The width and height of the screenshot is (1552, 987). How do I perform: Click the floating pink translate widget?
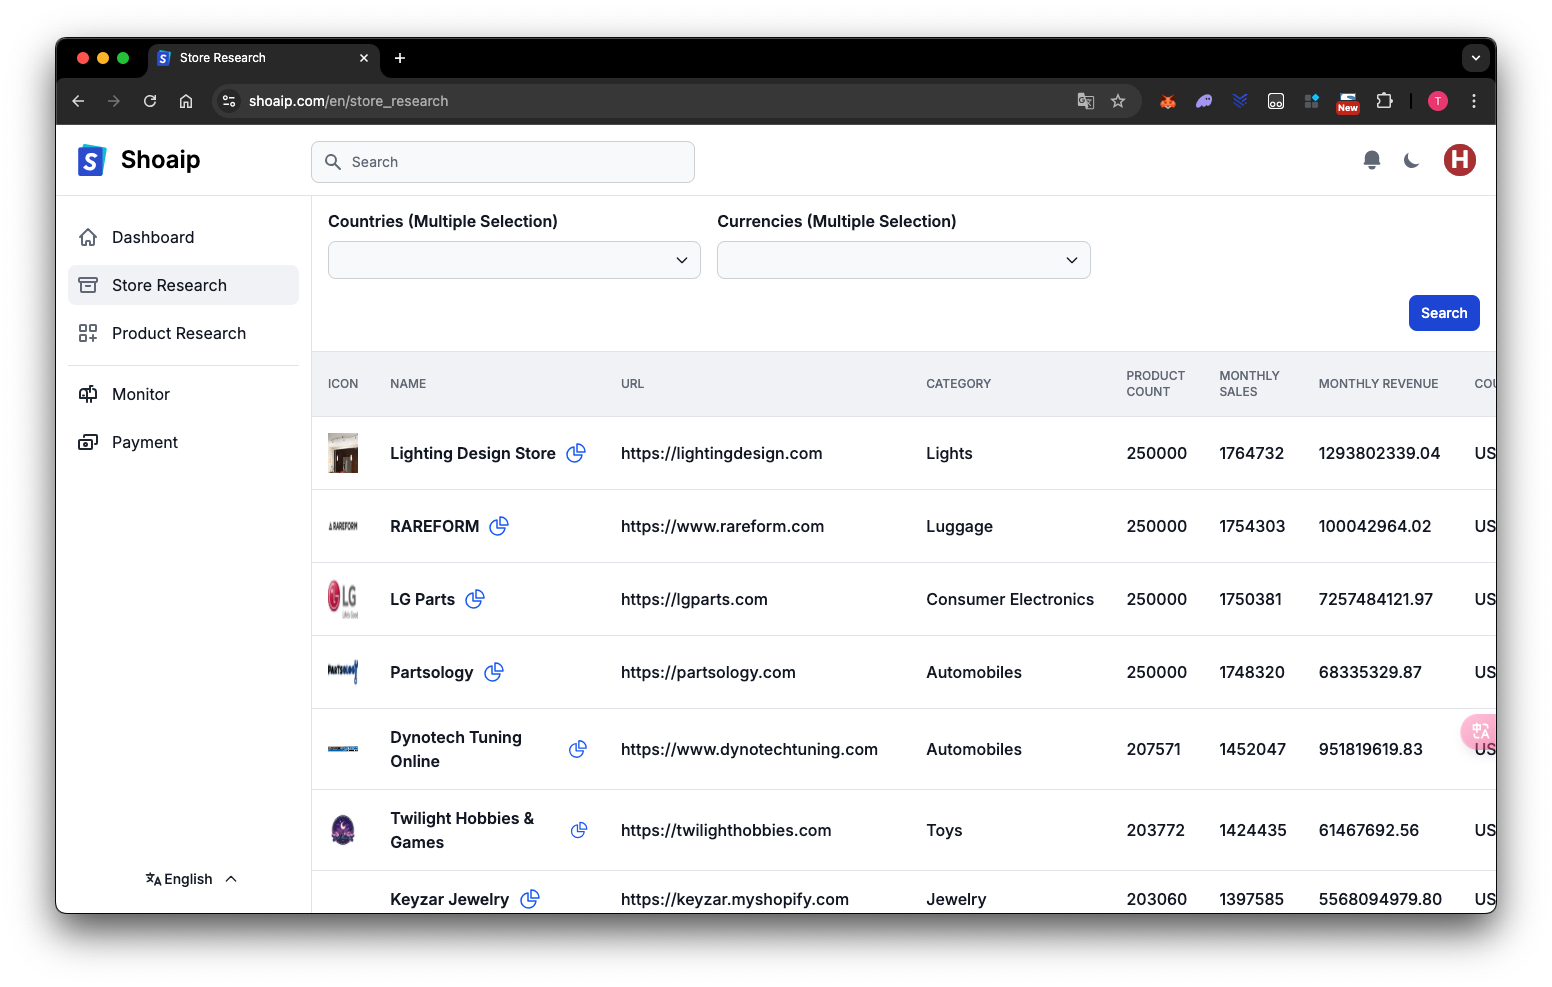(1479, 731)
